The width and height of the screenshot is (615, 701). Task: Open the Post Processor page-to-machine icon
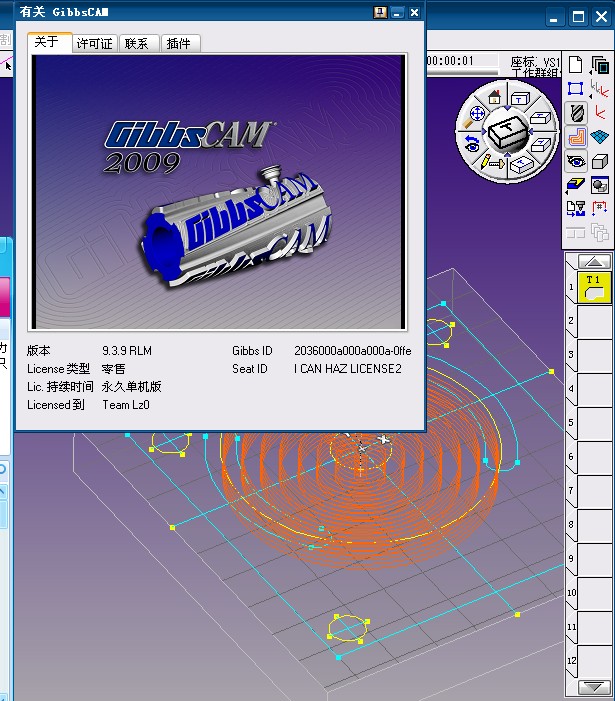click(x=576, y=208)
